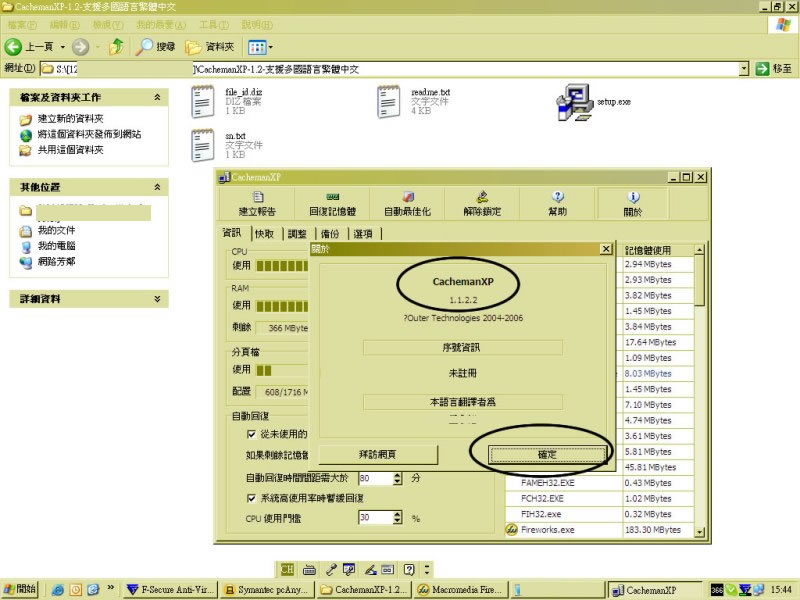Switch to the 資訊 tab
800x600 pixels.
232,233
